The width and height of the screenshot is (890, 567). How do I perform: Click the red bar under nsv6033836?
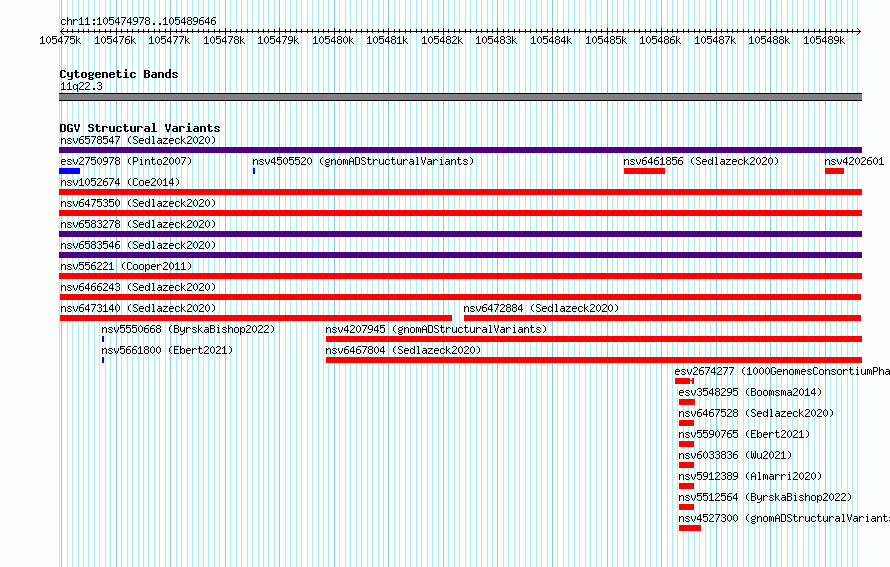click(x=686, y=465)
